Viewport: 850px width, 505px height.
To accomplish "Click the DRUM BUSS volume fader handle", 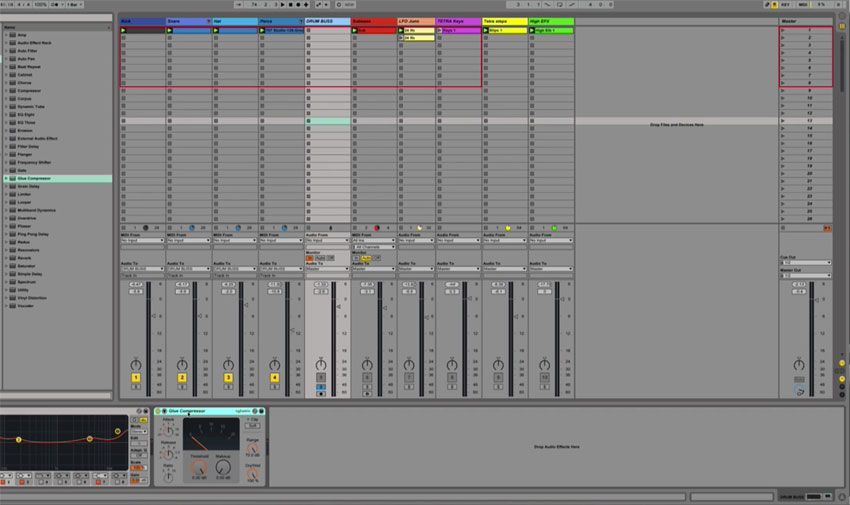I will point(339,307).
